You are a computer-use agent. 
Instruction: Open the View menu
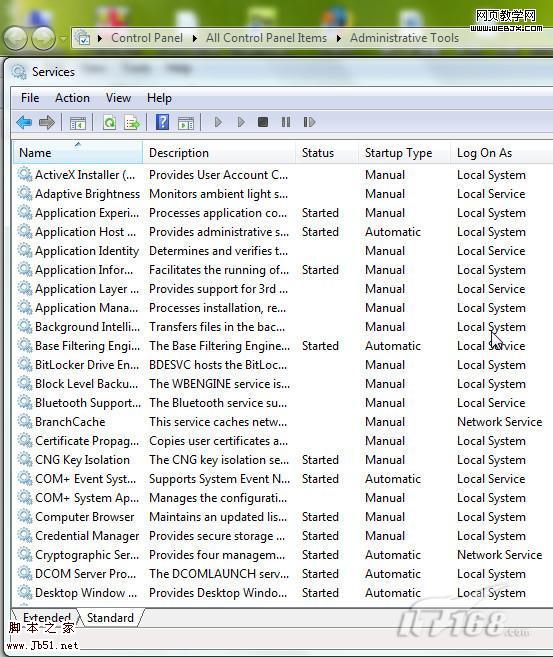click(118, 98)
